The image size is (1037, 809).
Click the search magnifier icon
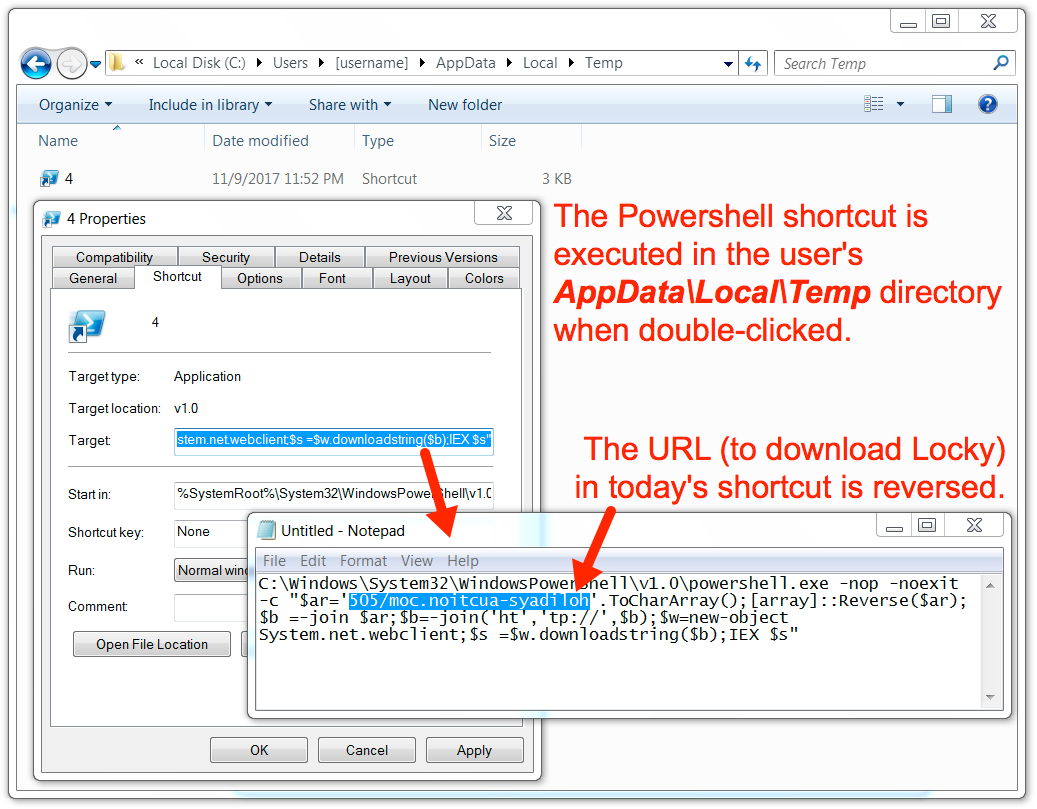(1001, 63)
